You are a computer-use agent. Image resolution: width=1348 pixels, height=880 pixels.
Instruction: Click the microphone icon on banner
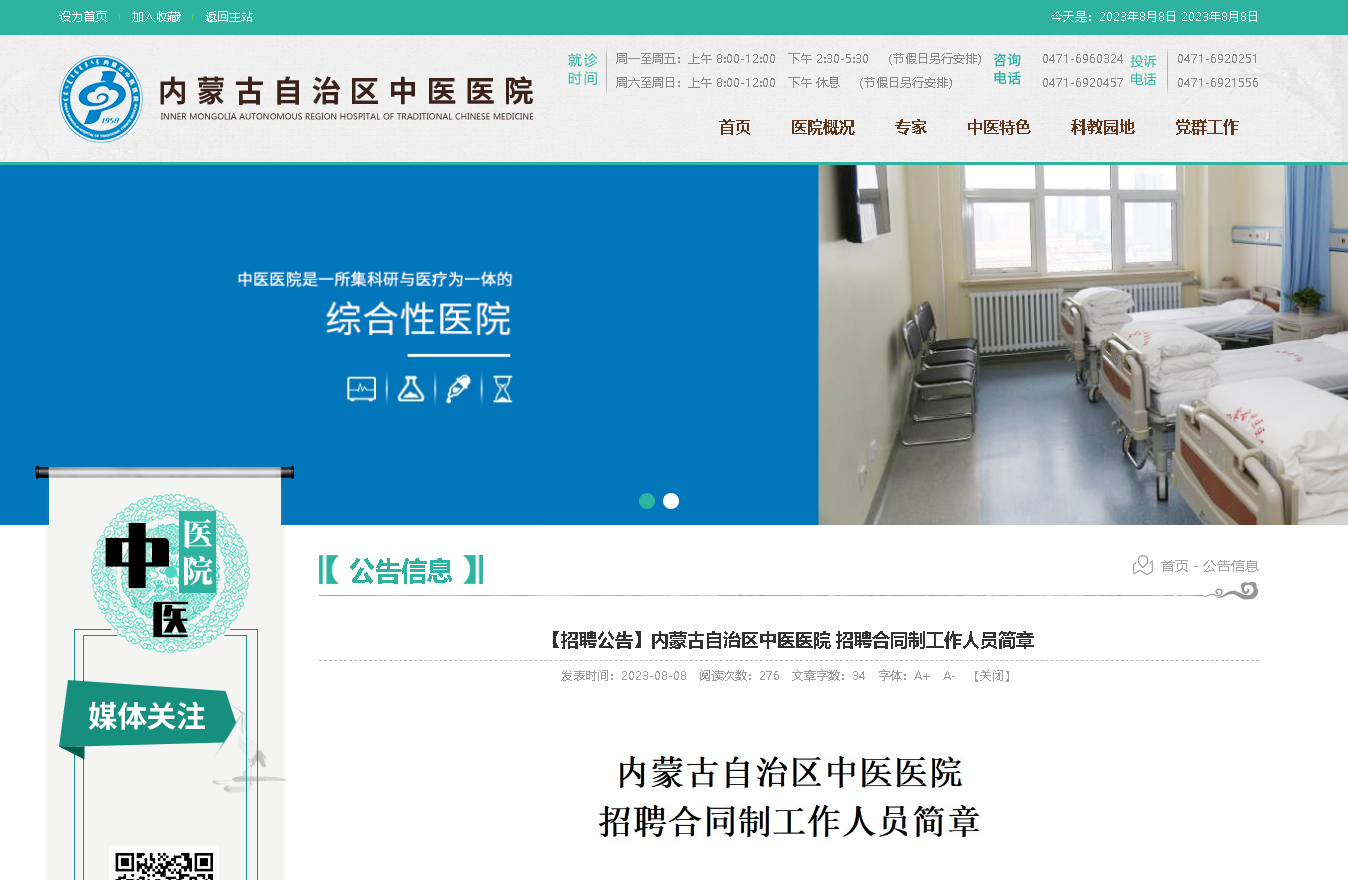coord(458,389)
